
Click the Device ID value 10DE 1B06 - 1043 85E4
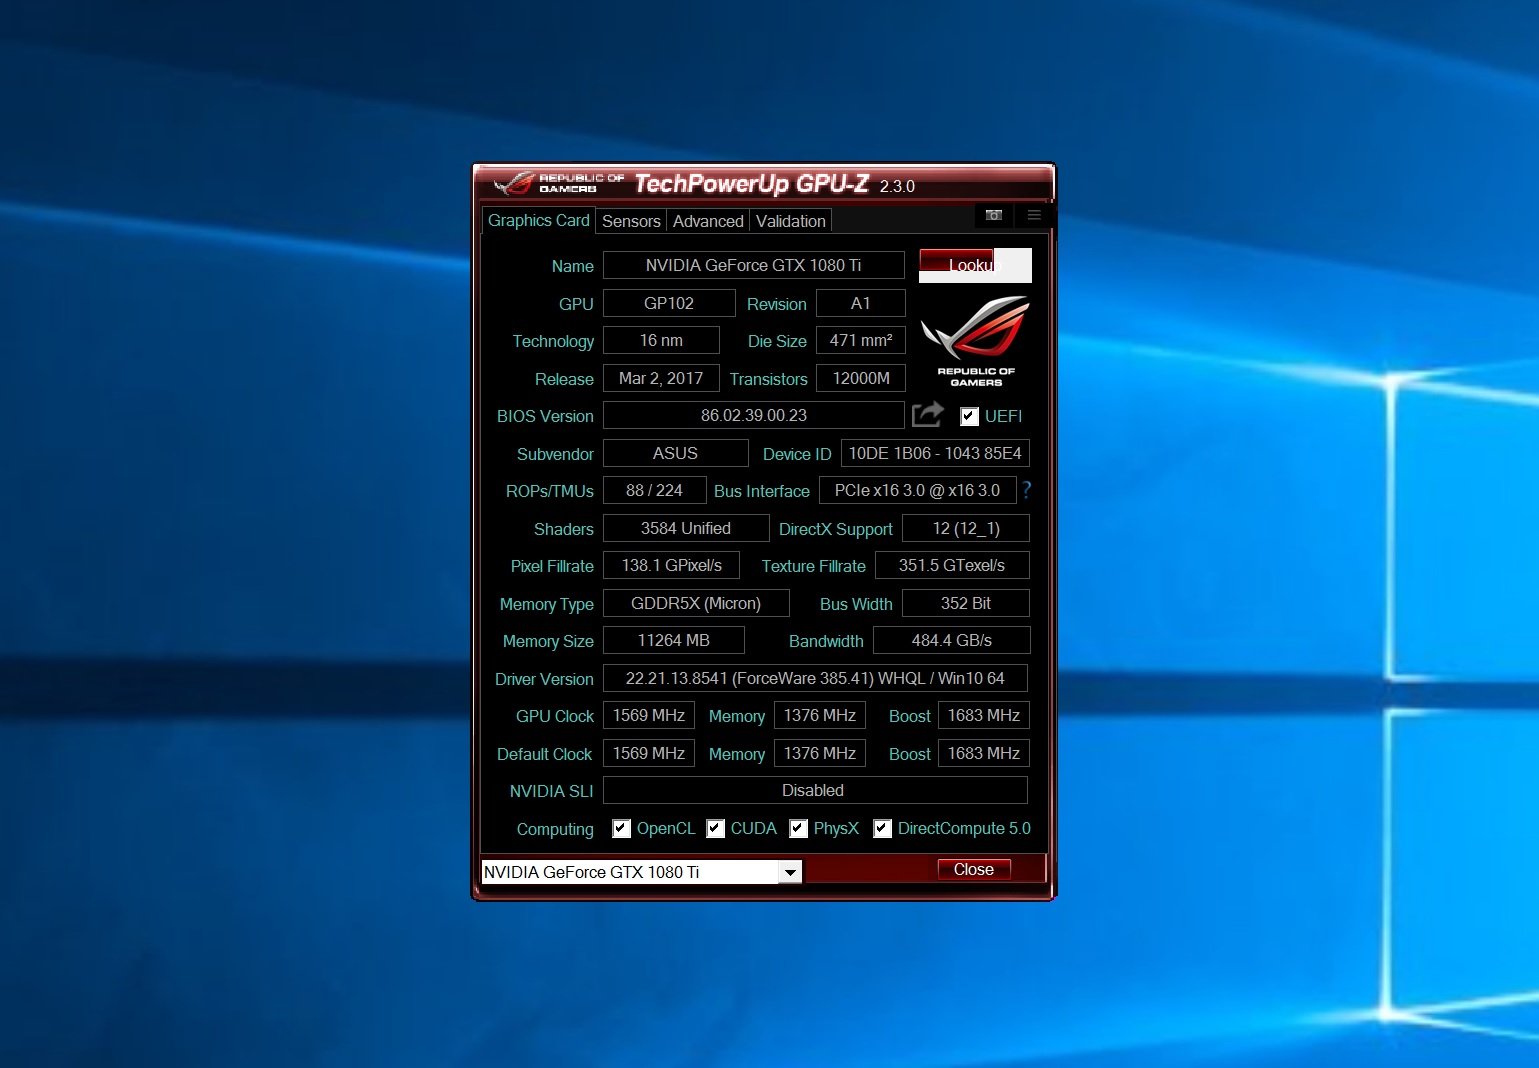point(935,453)
